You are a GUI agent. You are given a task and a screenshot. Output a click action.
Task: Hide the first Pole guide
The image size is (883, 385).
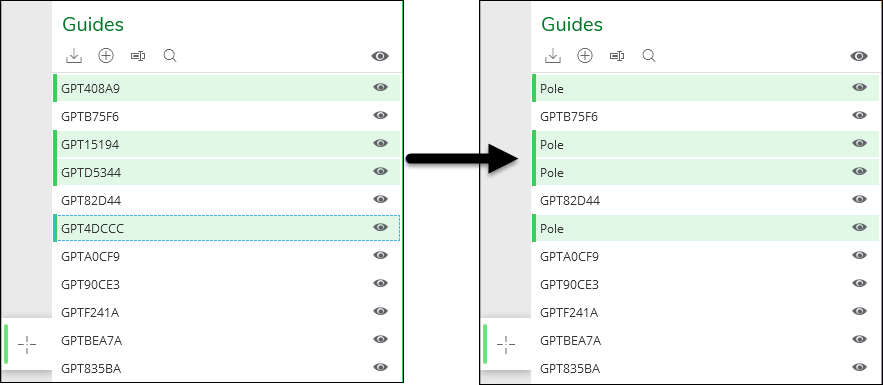859,87
